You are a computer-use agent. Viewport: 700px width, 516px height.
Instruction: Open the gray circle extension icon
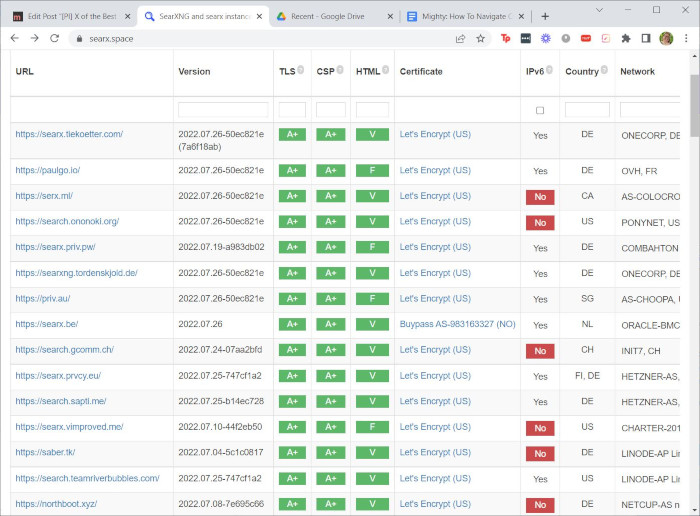point(566,39)
